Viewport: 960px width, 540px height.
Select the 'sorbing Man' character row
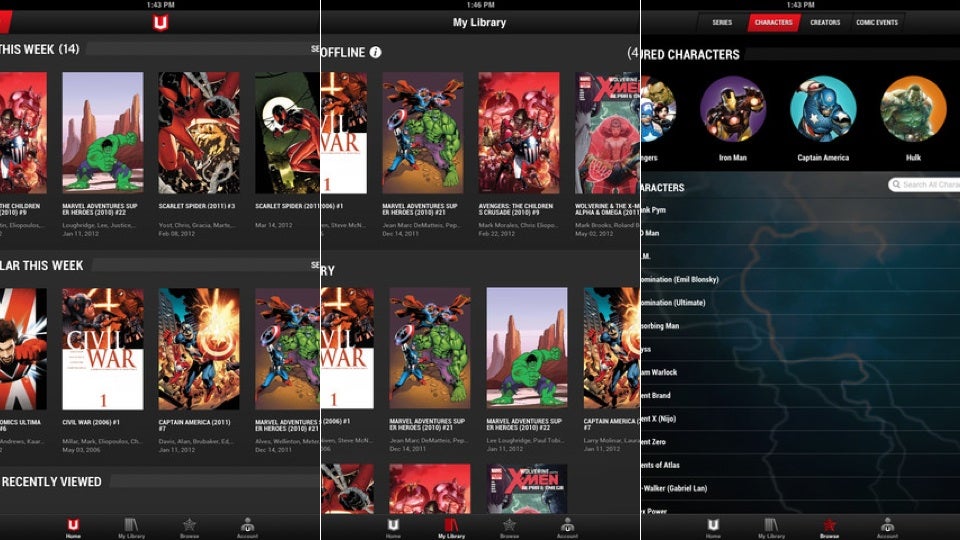point(800,326)
